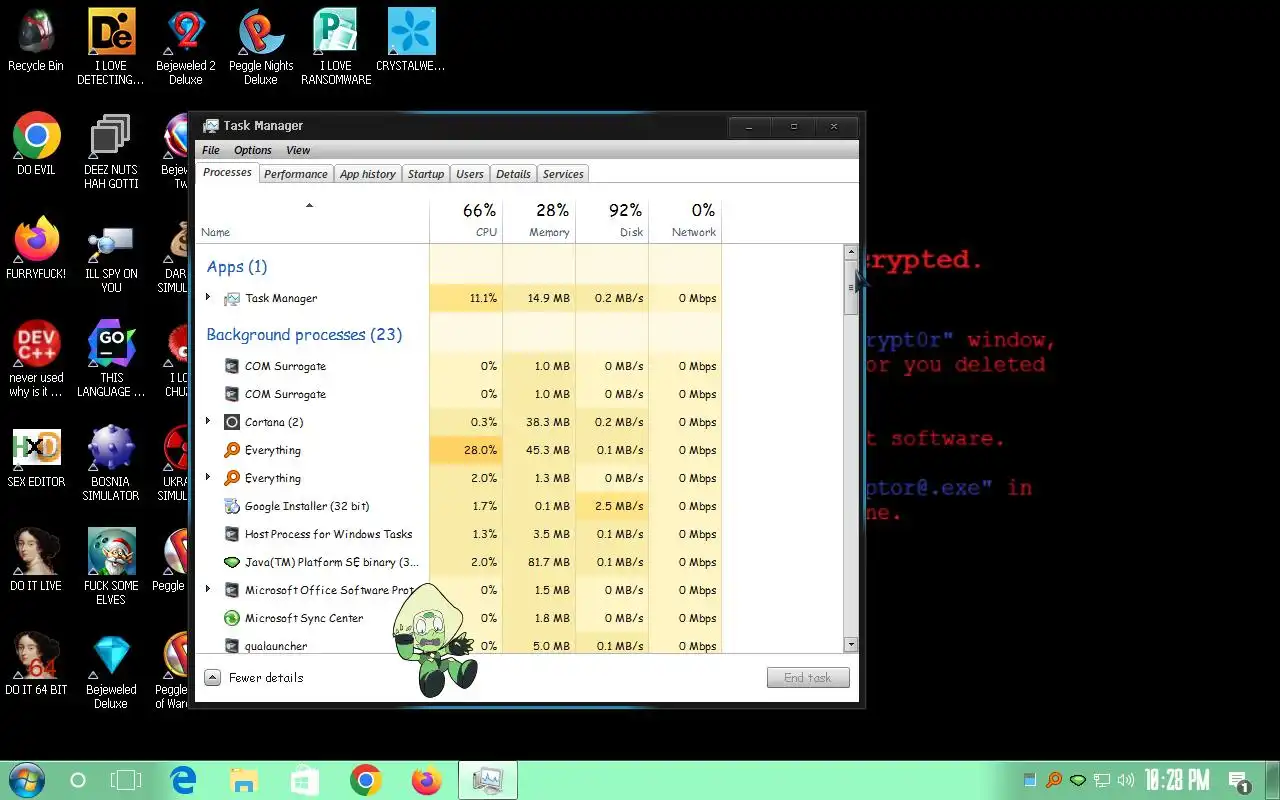Click the End task button

(x=808, y=677)
